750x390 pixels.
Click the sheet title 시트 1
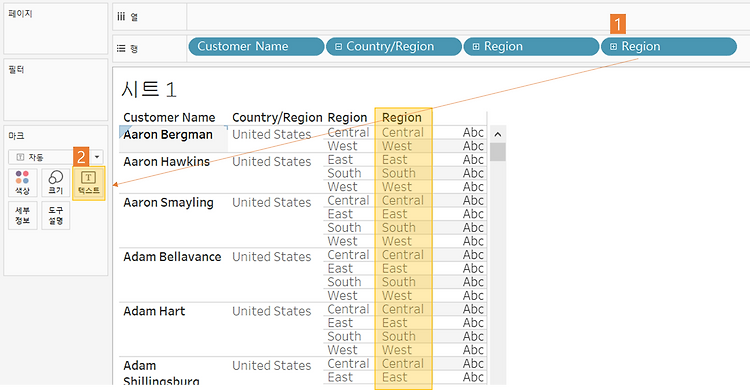point(149,89)
